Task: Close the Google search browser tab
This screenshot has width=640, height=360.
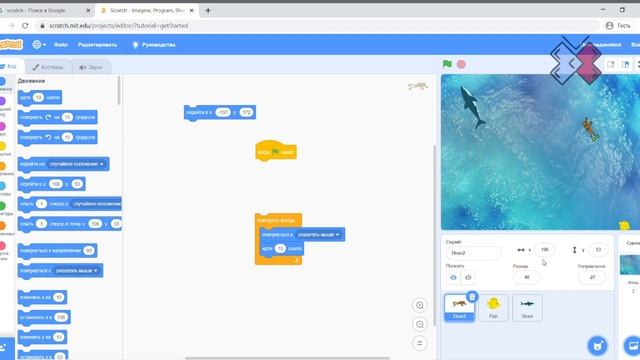Action: point(88,11)
